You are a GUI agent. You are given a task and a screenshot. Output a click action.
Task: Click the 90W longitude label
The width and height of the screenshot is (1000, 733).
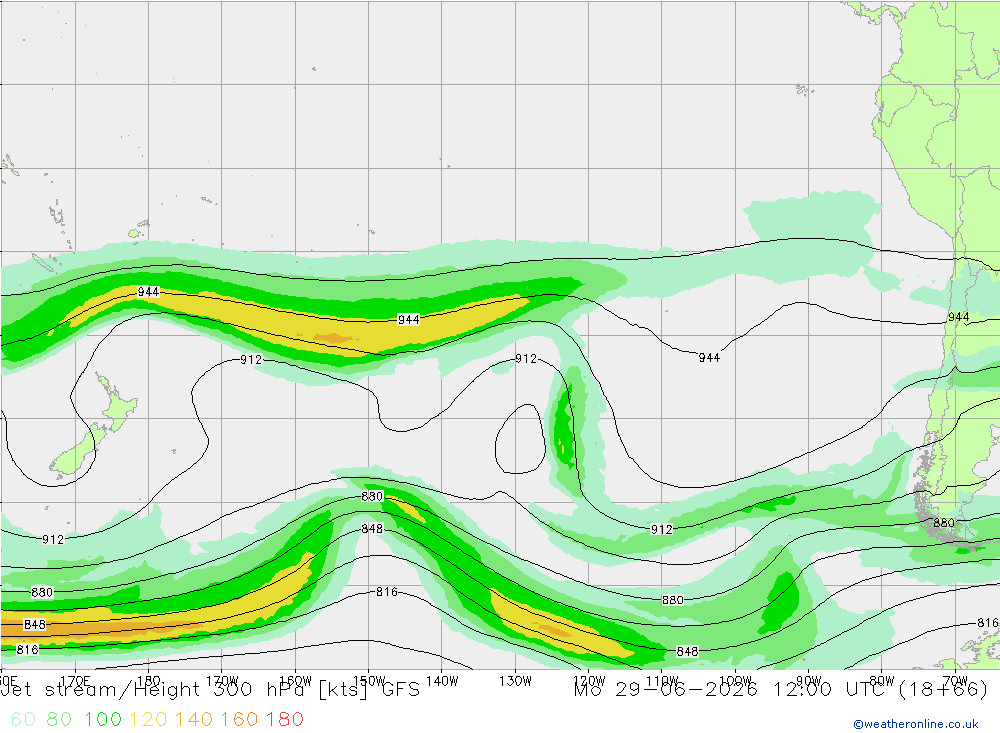click(809, 681)
